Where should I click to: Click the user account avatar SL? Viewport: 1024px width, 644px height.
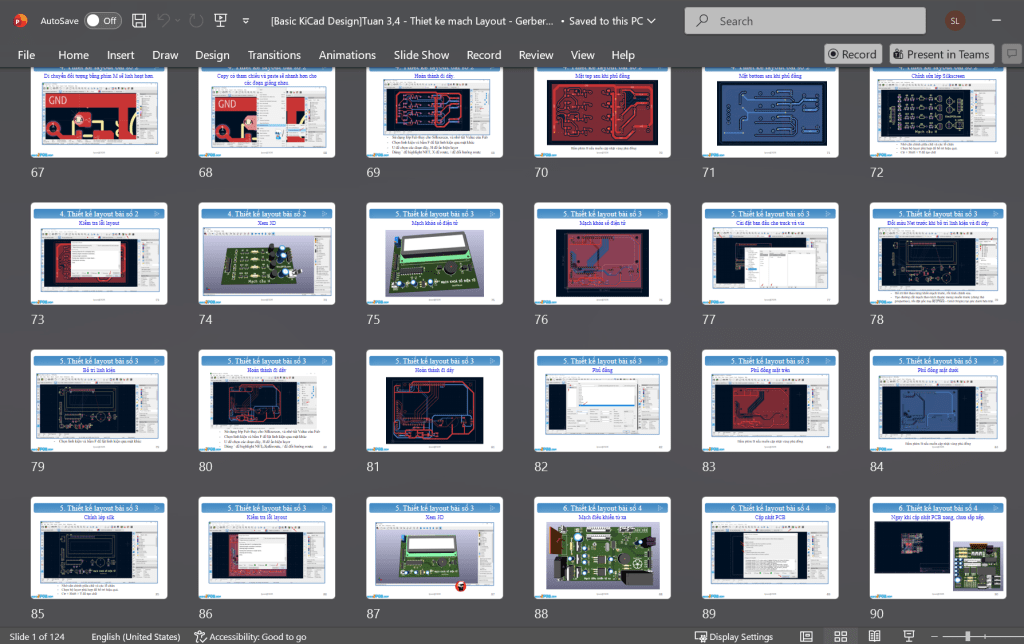point(956,20)
